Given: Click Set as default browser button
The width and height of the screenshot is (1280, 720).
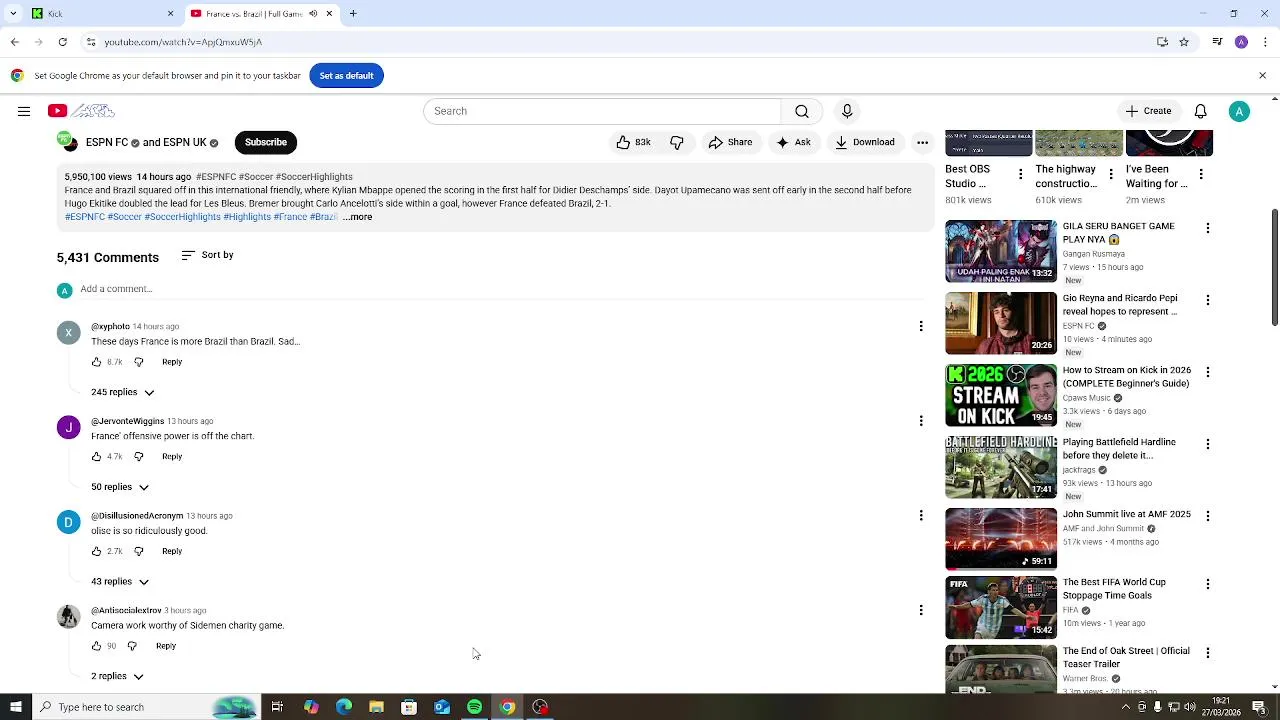Looking at the screenshot, I should [x=346, y=76].
